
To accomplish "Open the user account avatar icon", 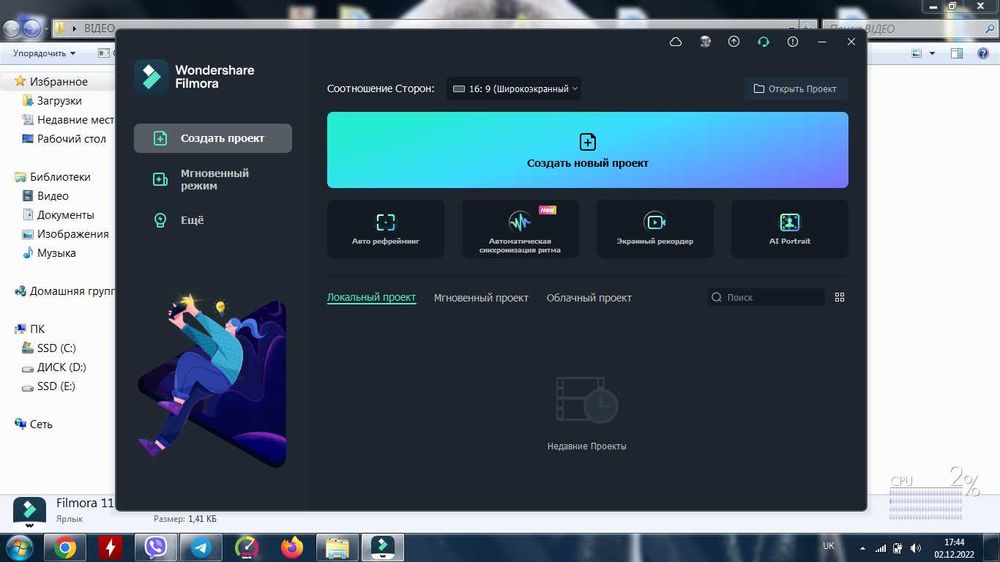I will click(x=705, y=42).
